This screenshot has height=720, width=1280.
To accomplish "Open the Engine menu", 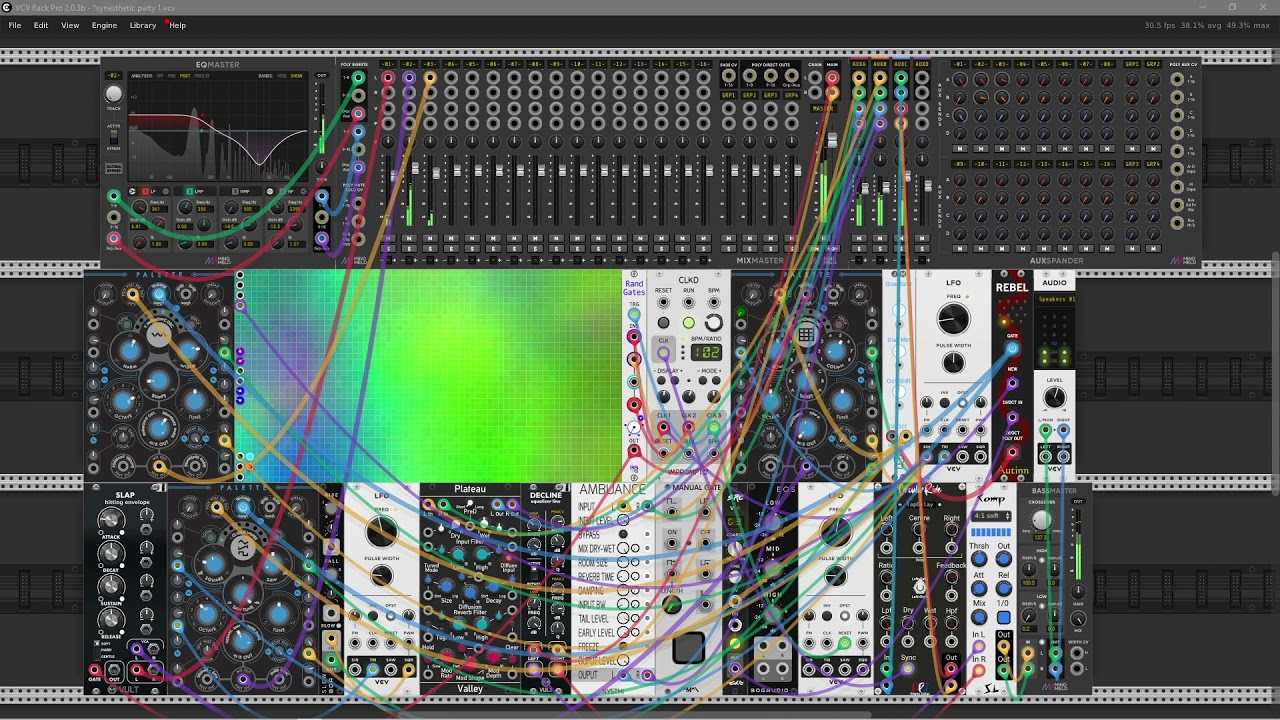I will pos(104,25).
